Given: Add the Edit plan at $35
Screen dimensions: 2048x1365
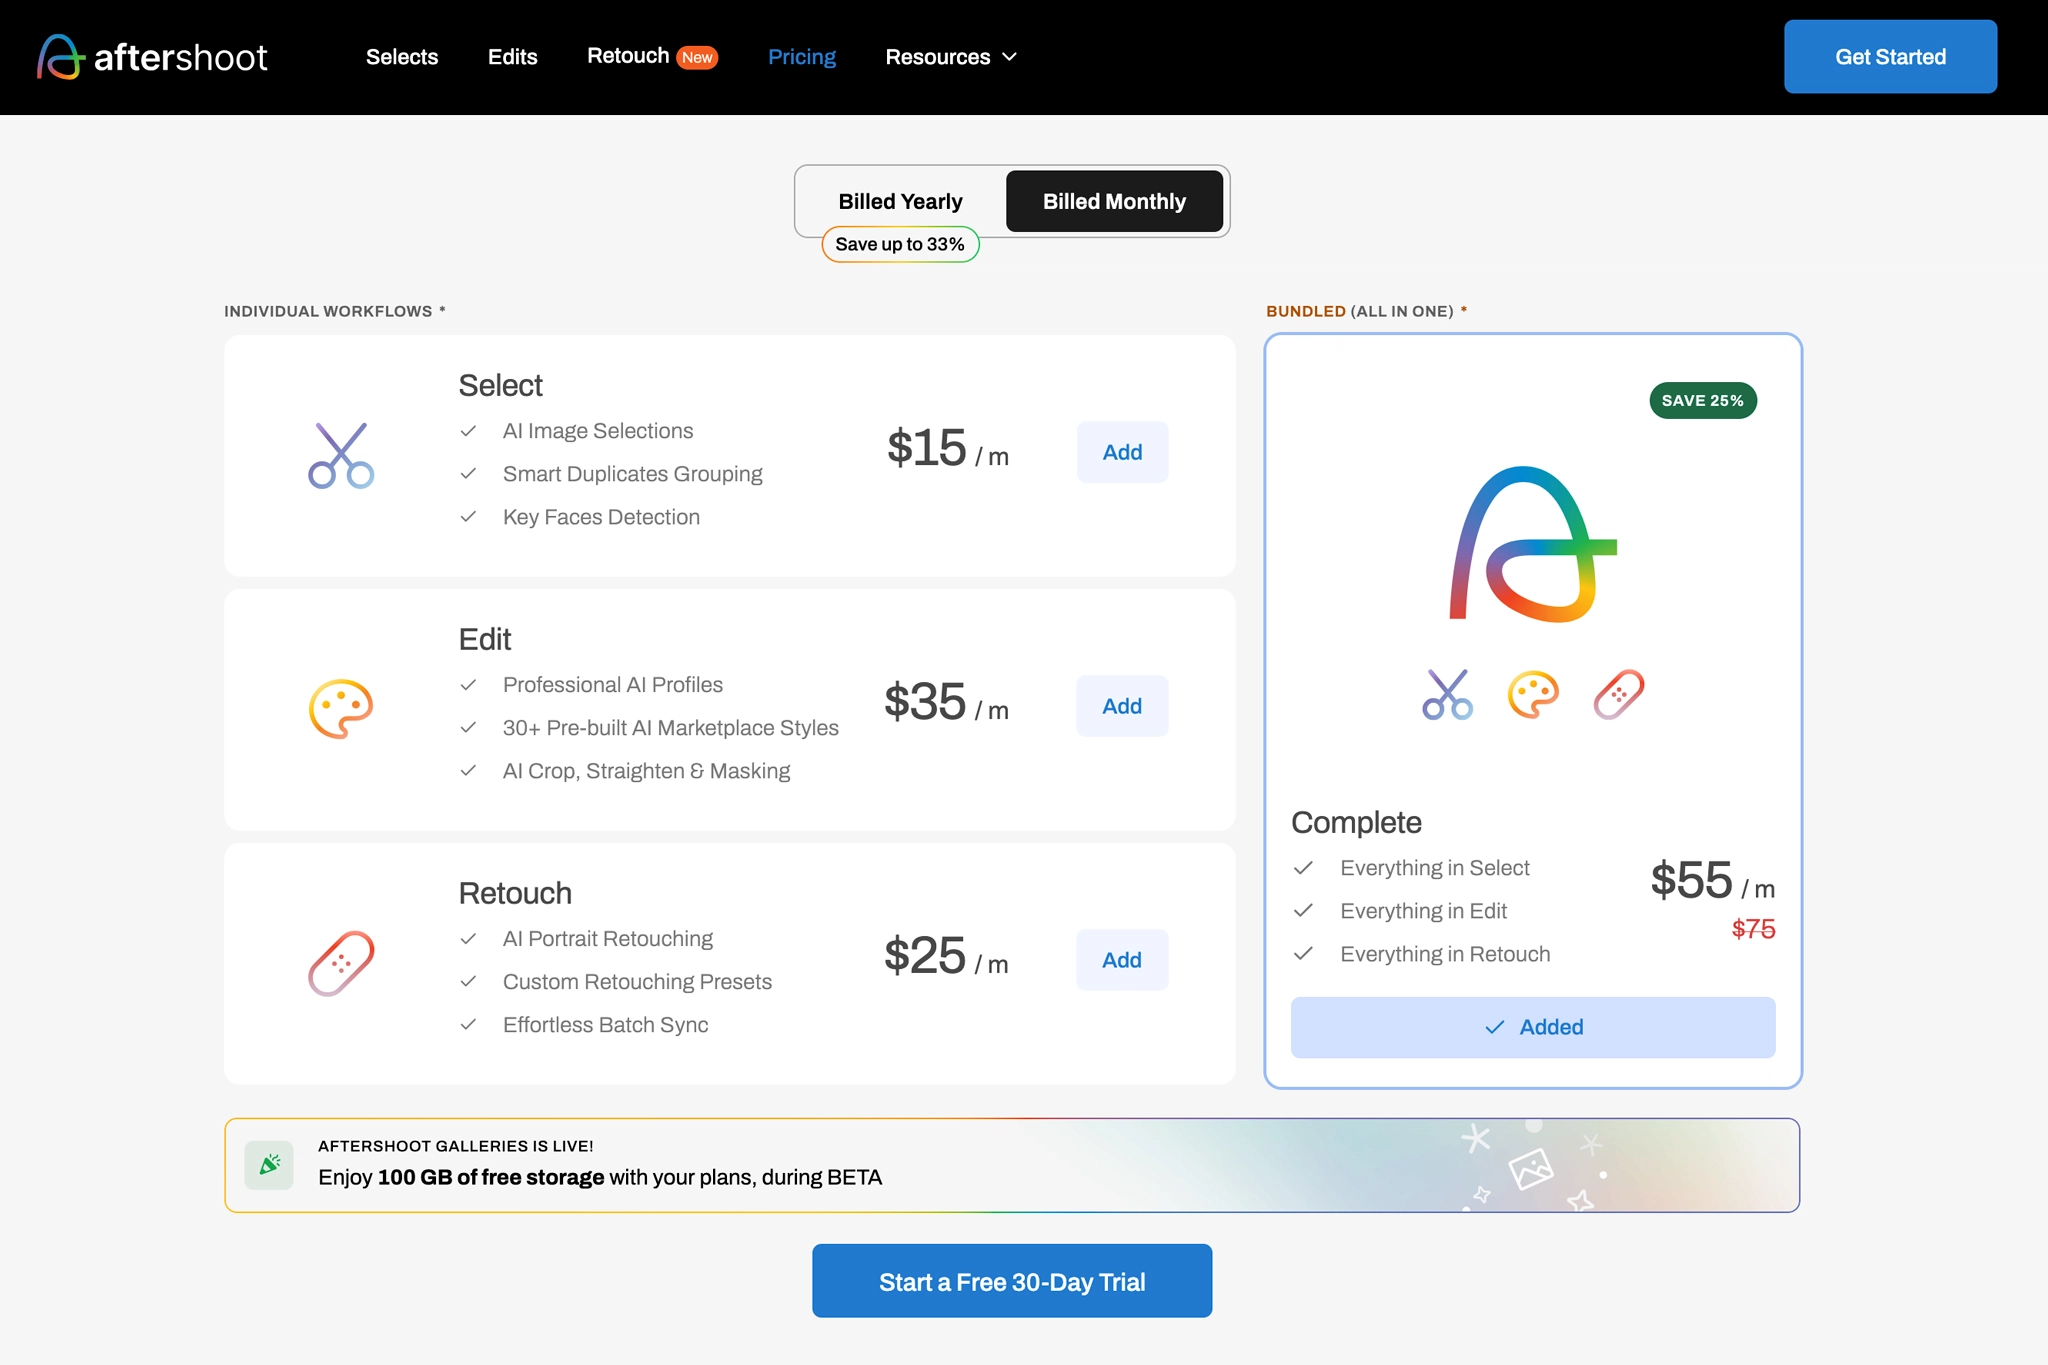Looking at the screenshot, I should [x=1122, y=706].
